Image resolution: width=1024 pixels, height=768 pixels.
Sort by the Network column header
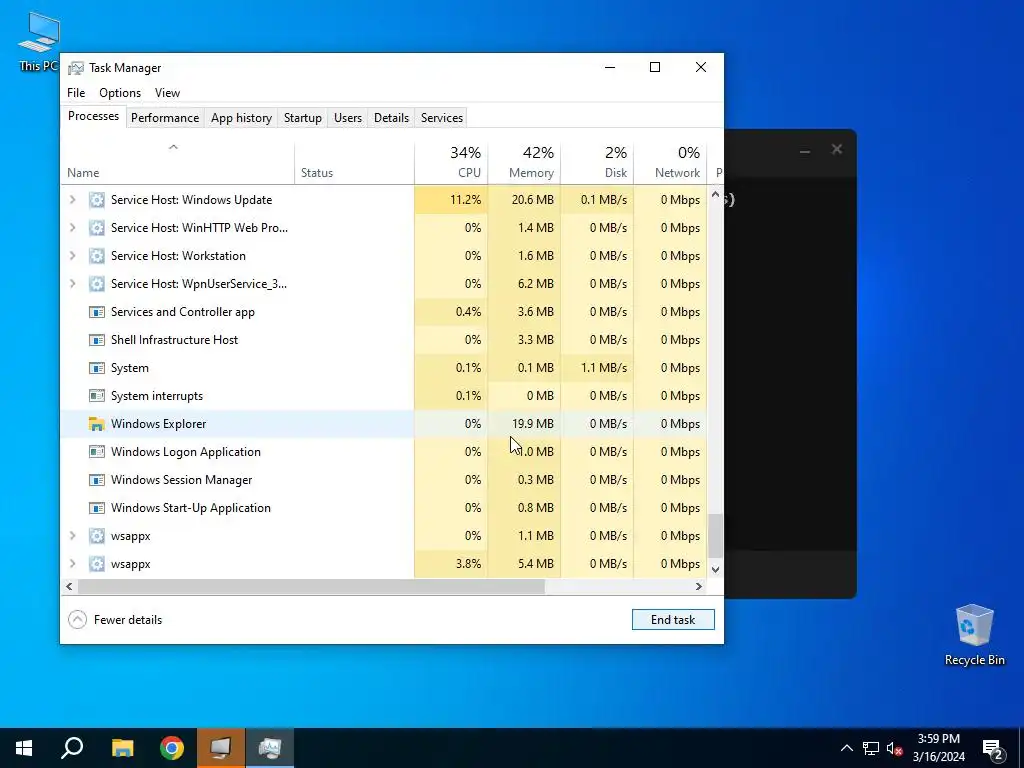(x=670, y=163)
